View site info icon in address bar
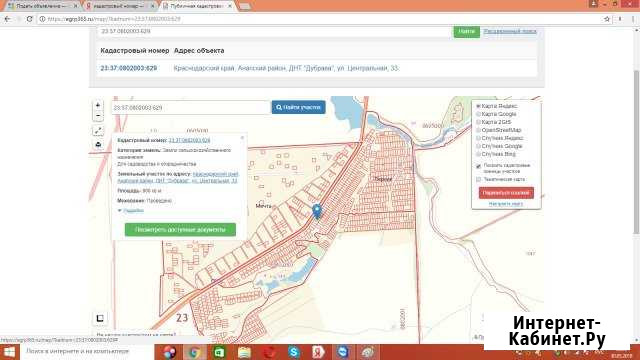This screenshot has height=360, width=640. click(x=42, y=19)
